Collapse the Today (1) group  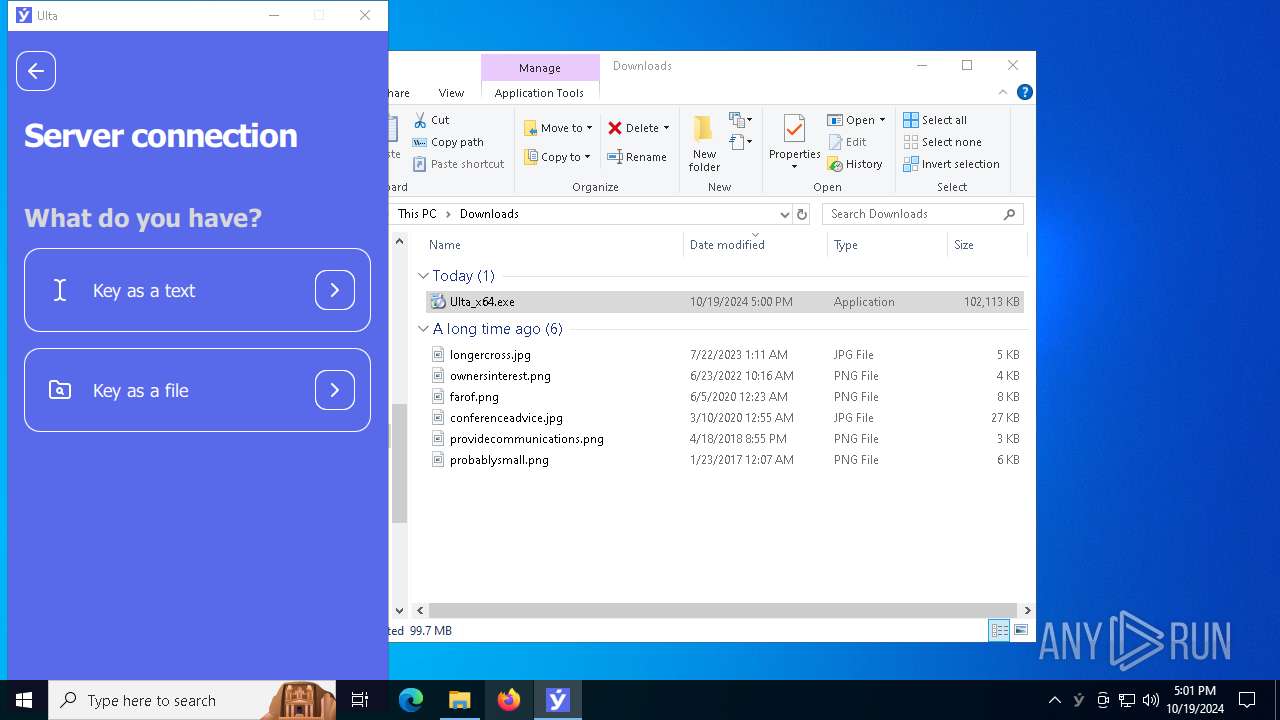(x=423, y=276)
